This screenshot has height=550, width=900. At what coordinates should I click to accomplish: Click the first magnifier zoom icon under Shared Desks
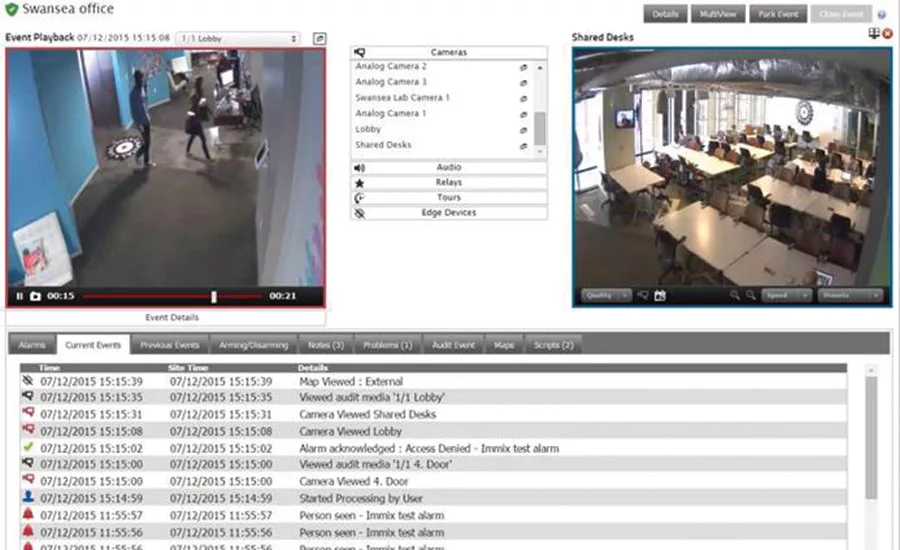(x=734, y=295)
